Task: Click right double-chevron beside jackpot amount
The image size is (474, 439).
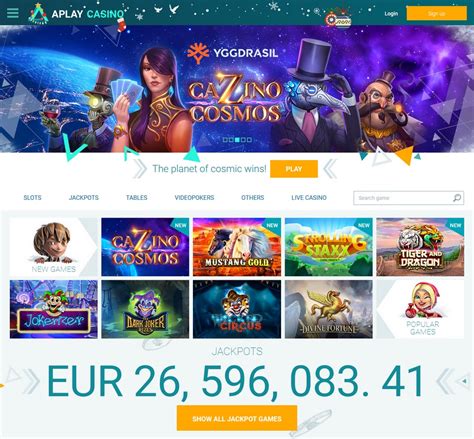Action: [x=445, y=381]
